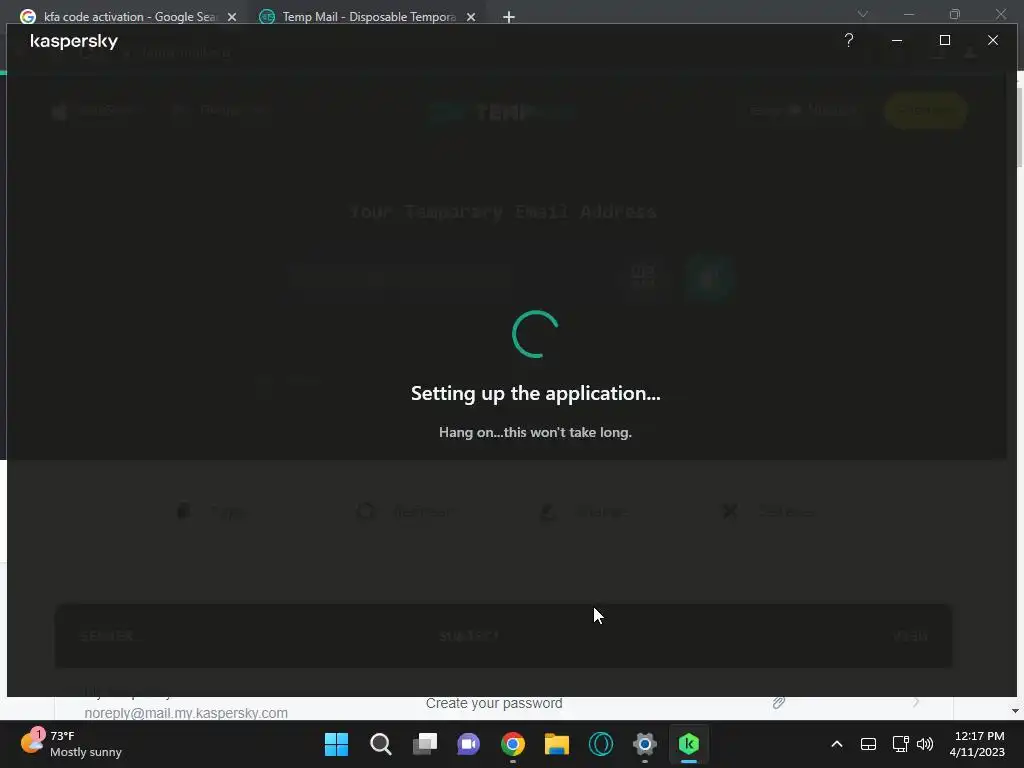
Task: Click the Windows Start button
Action: pyautogui.click(x=336, y=744)
